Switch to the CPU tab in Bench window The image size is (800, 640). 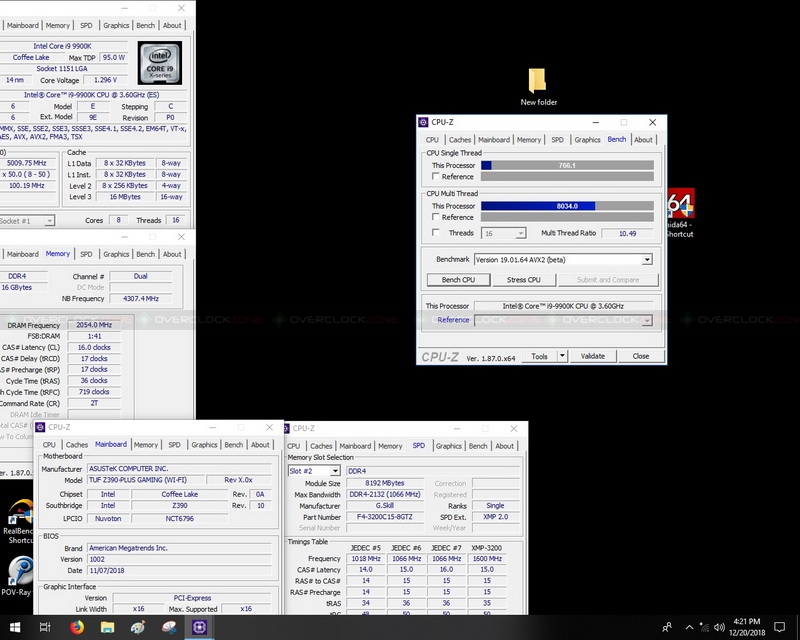[432, 140]
